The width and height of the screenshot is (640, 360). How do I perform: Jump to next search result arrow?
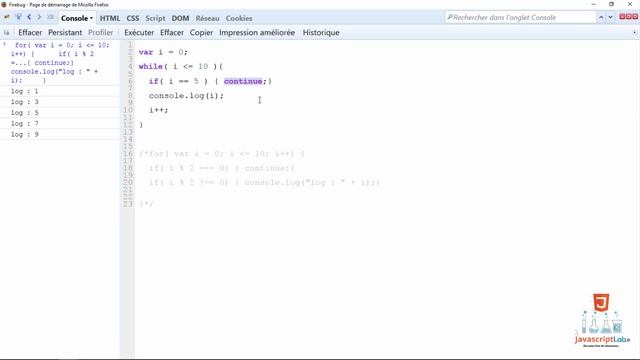point(610,17)
